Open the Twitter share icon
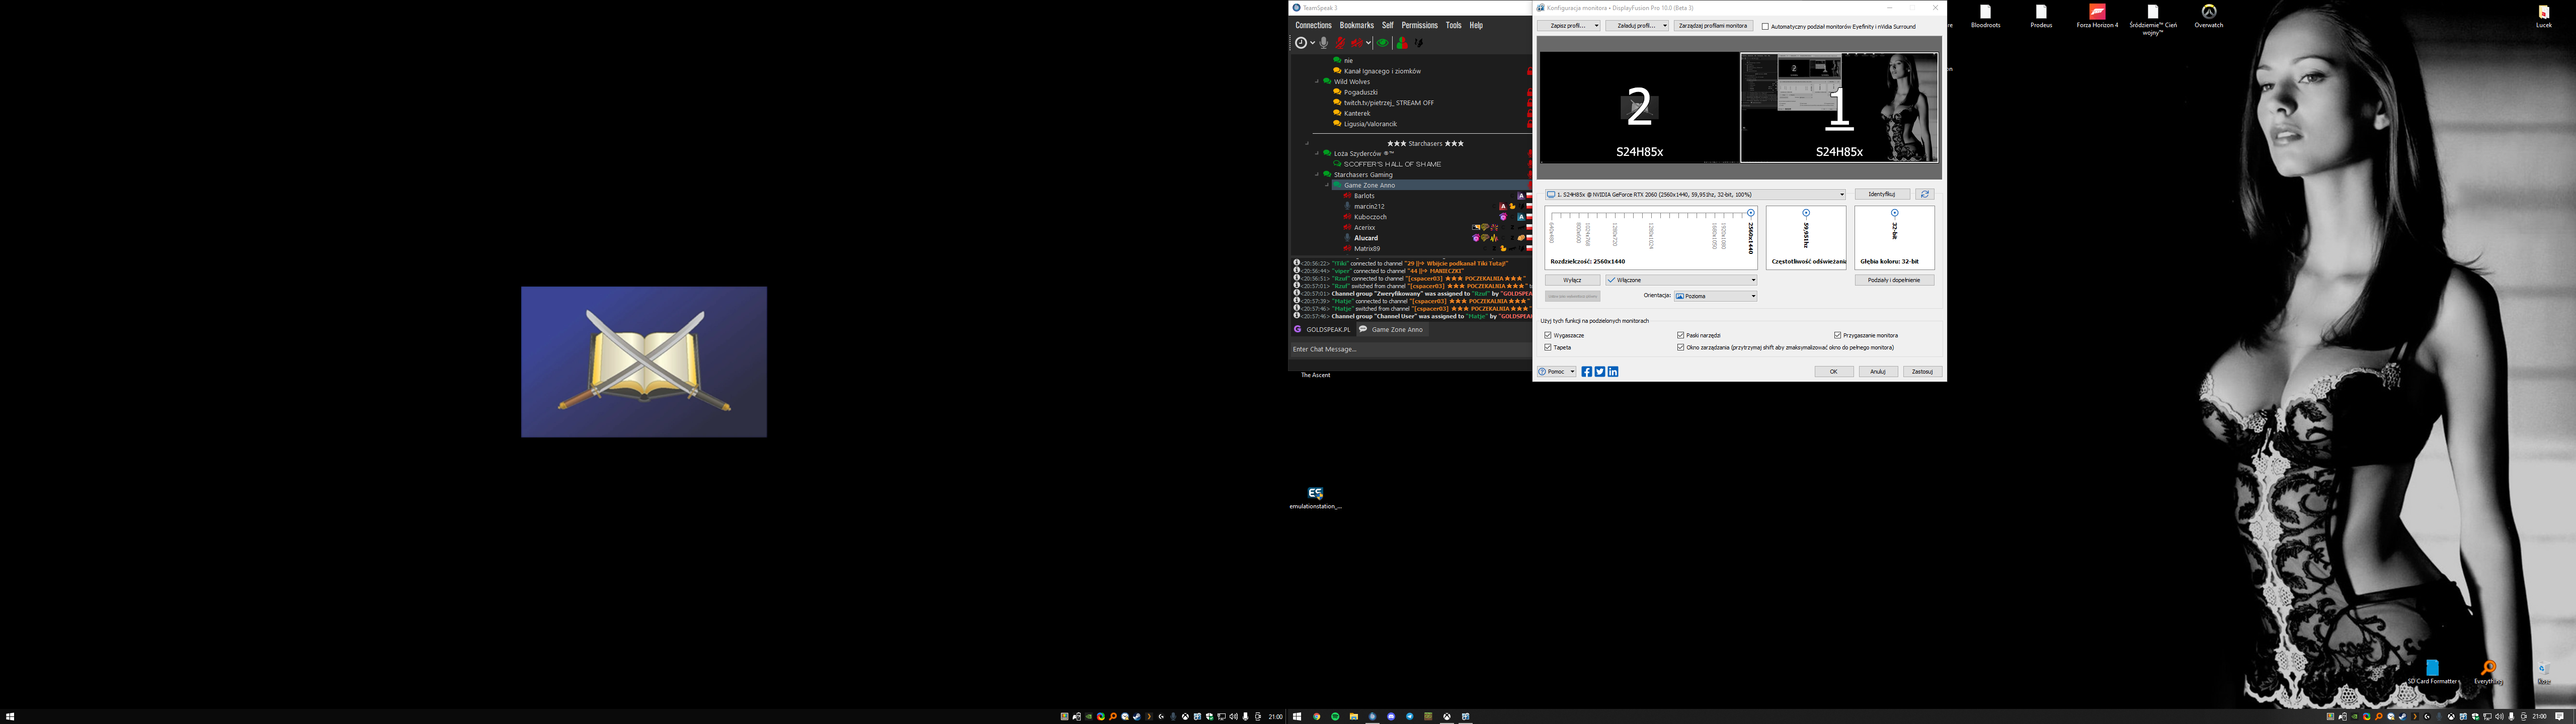The height and width of the screenshot is (724, 2576). [x=1600, y=372]
